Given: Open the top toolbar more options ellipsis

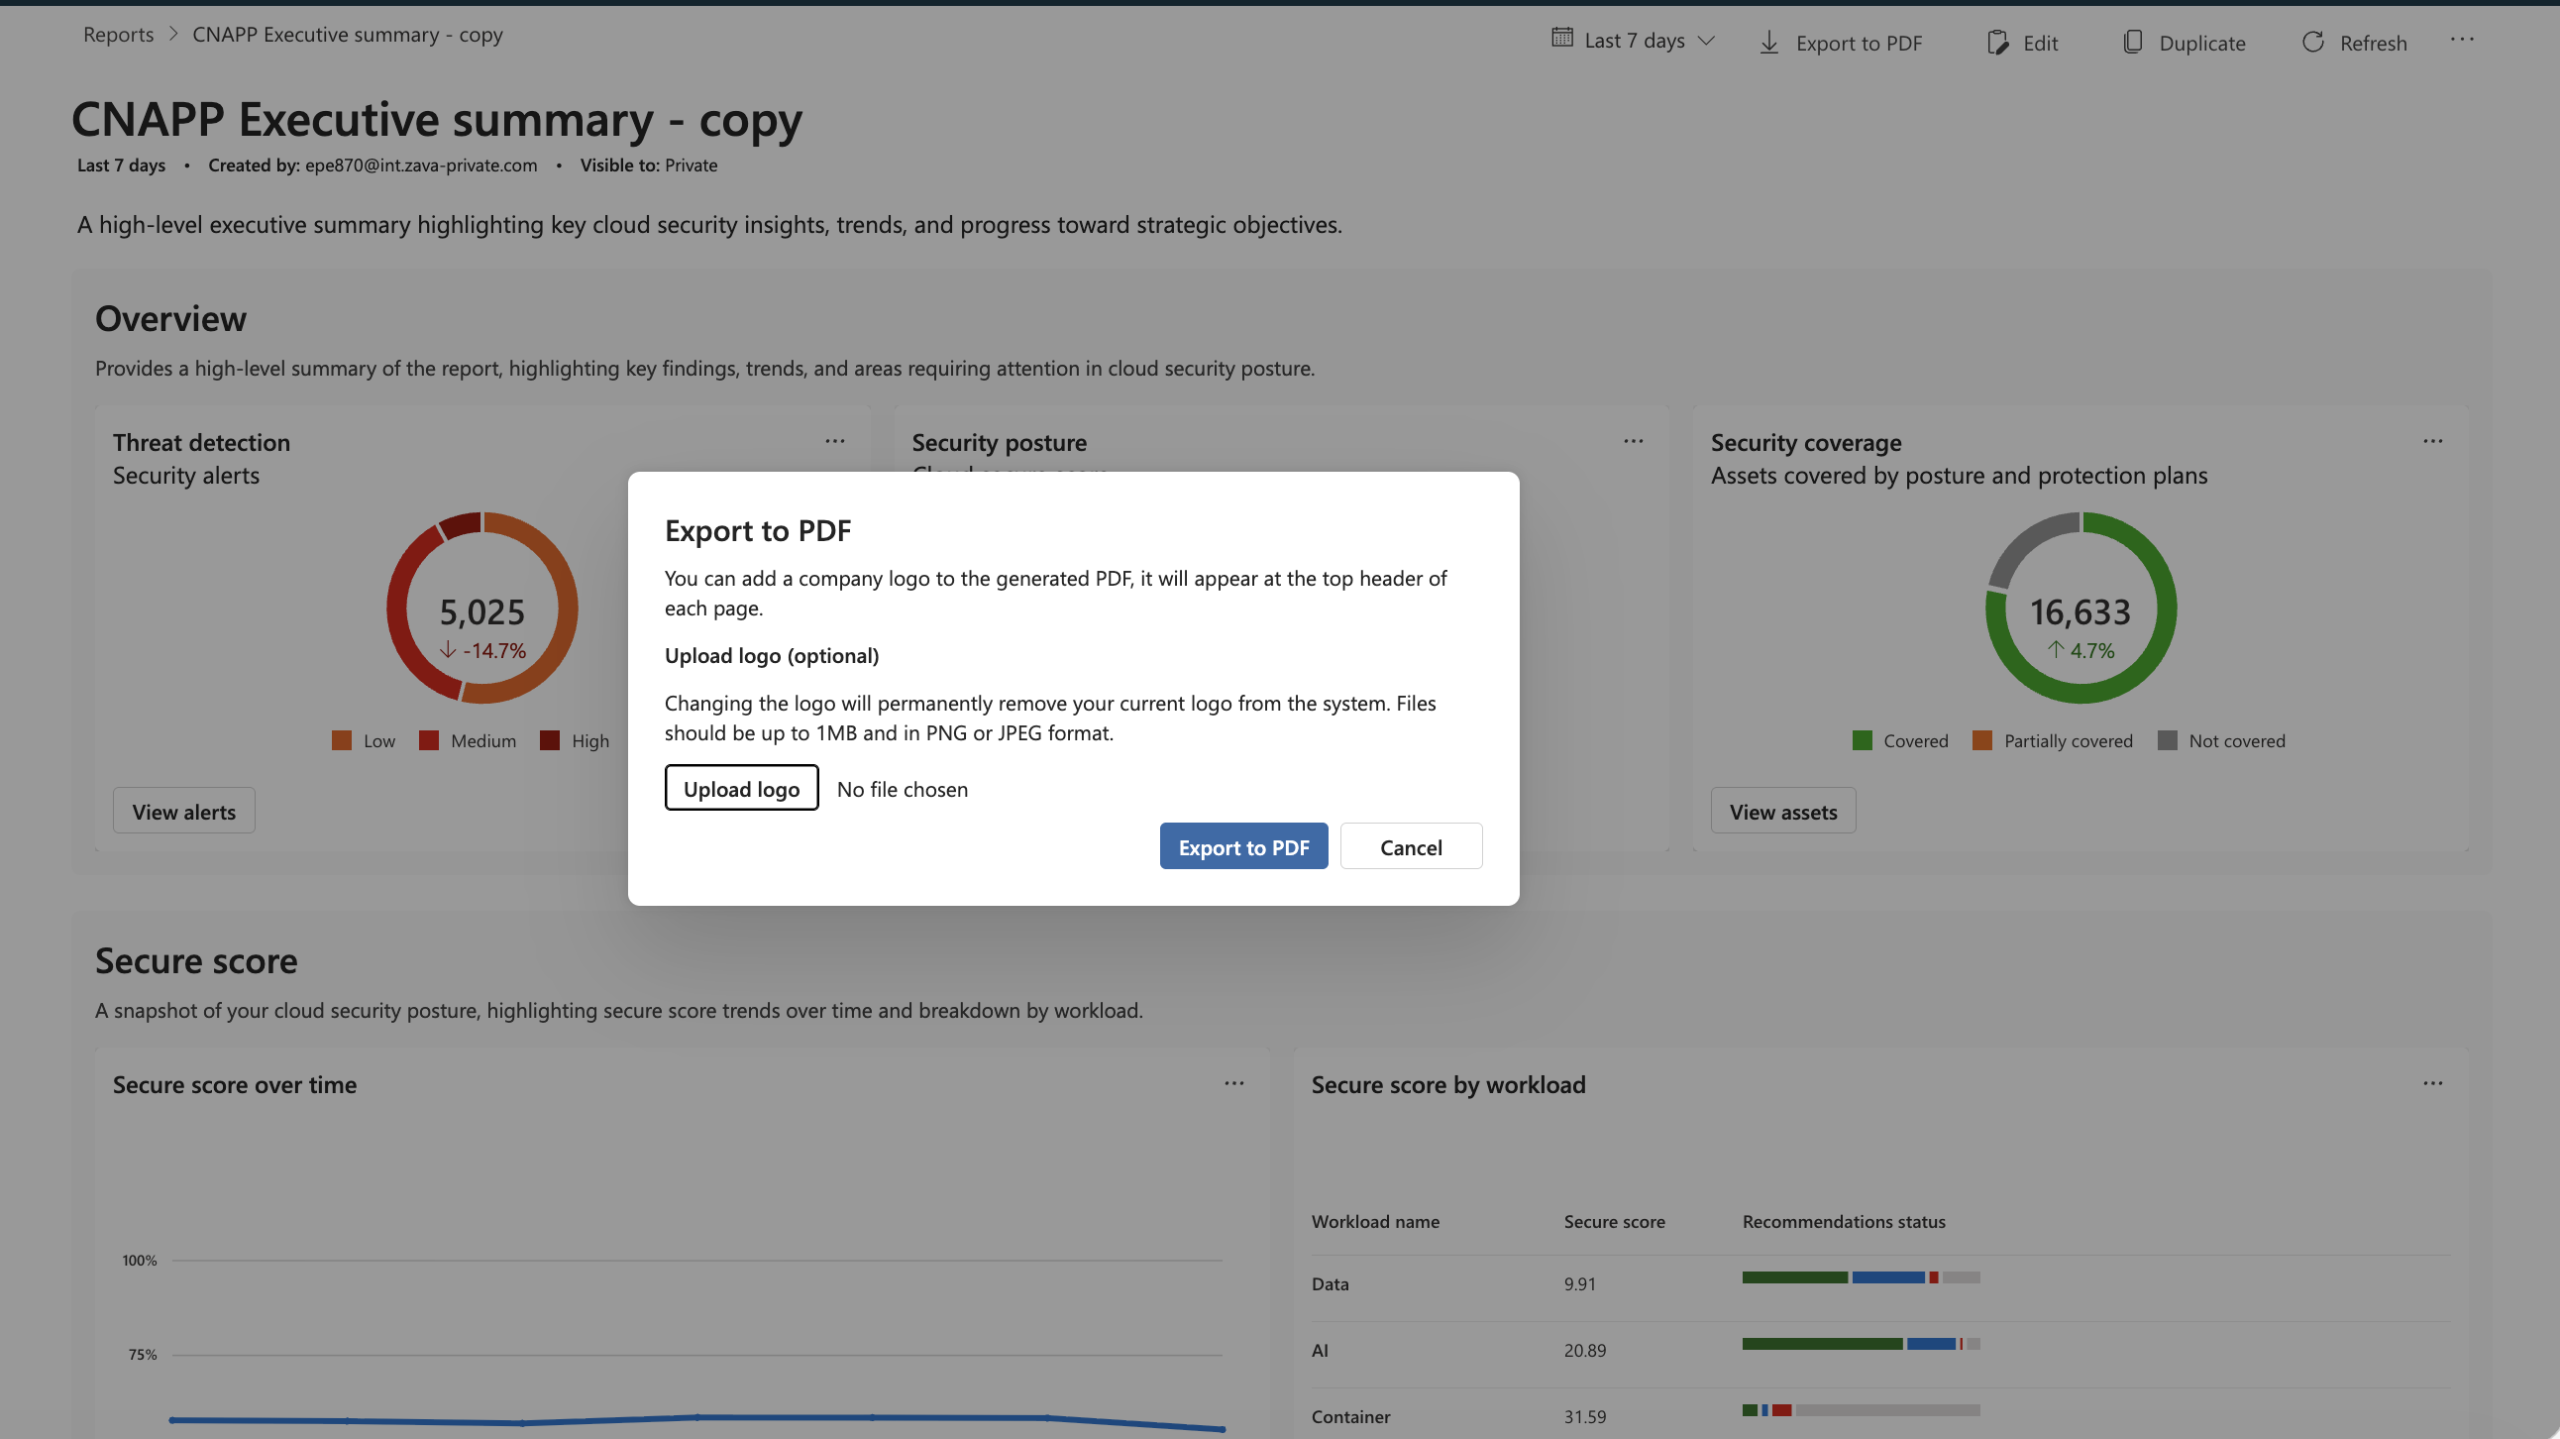Looking at the screenshot, I should point(2462,40).
